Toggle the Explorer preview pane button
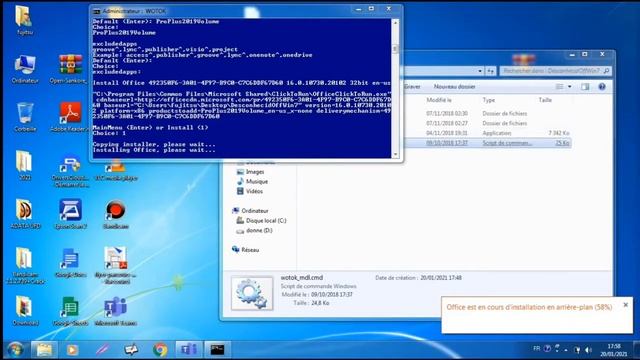The image size is (640, 360). pyautogui.click(x=585, y=87)
